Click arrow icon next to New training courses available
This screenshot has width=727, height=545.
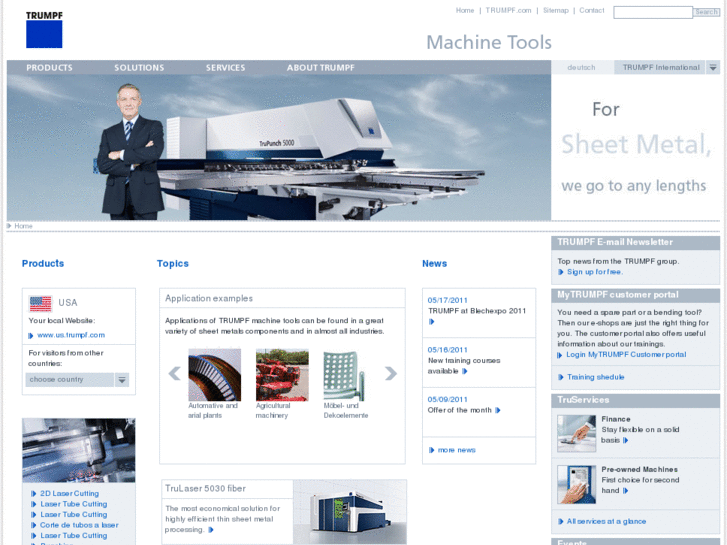tap(465, 371)
